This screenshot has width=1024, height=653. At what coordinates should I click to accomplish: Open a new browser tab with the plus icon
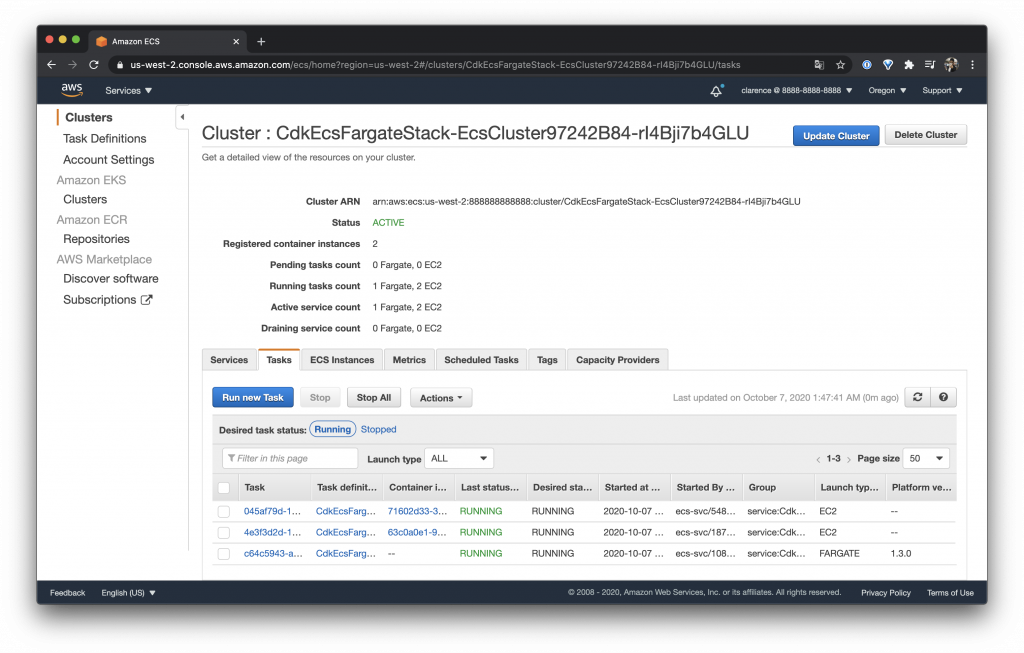point(261,41)
